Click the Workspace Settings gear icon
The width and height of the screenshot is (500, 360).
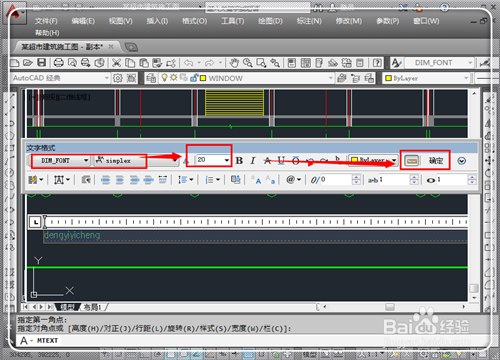click(118, 78)
